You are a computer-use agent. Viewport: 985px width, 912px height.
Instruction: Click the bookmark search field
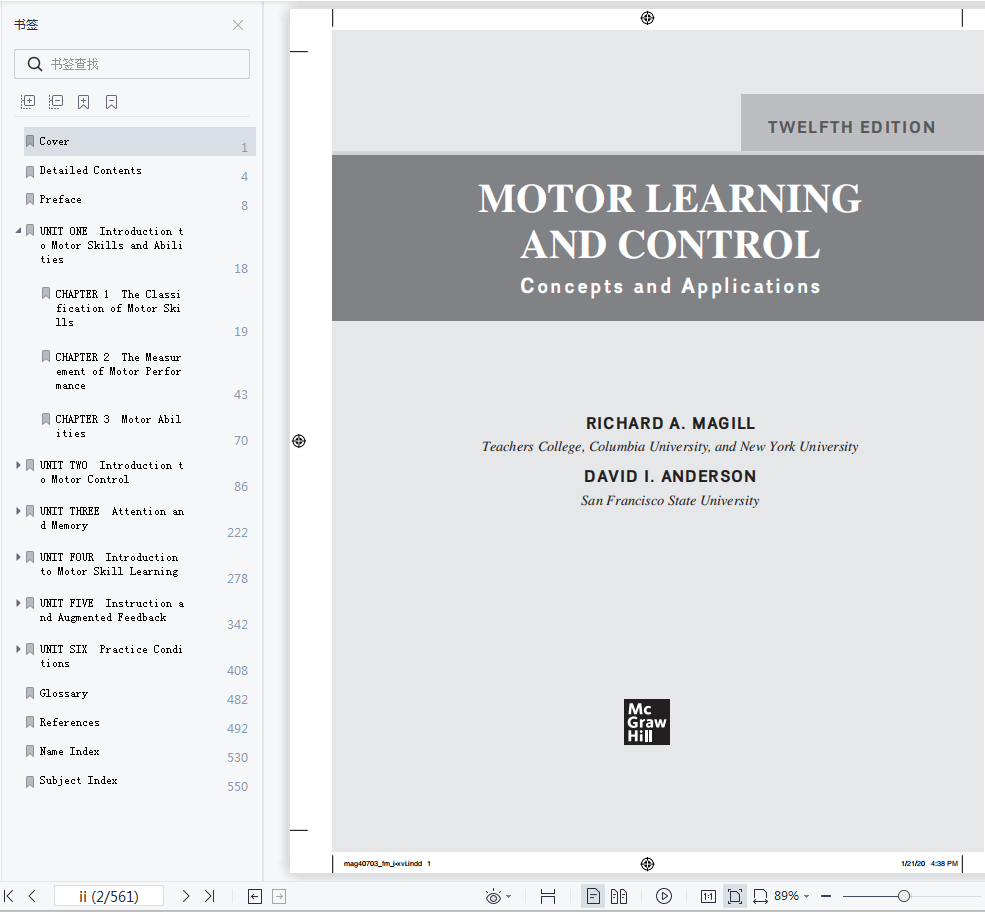pyautogui.click(x=132, y=64)
